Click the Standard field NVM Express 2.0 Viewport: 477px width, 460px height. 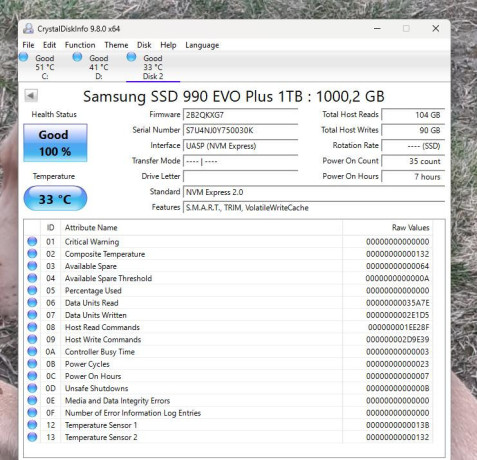[314, 192]
